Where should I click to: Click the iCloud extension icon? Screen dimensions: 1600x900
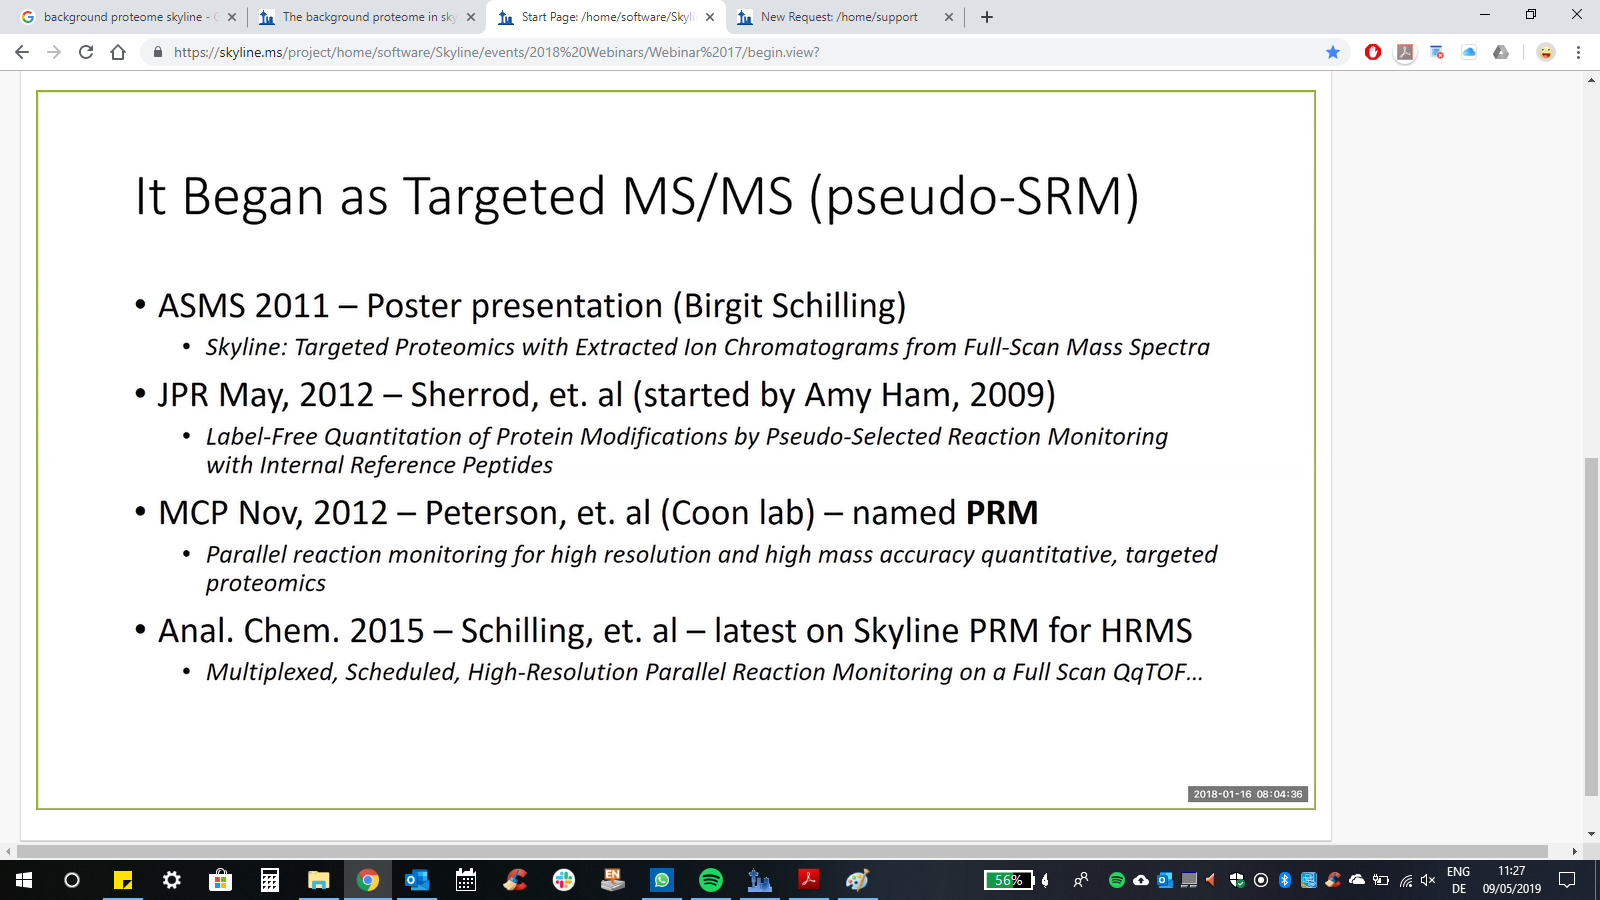(x=1469, y=52)
